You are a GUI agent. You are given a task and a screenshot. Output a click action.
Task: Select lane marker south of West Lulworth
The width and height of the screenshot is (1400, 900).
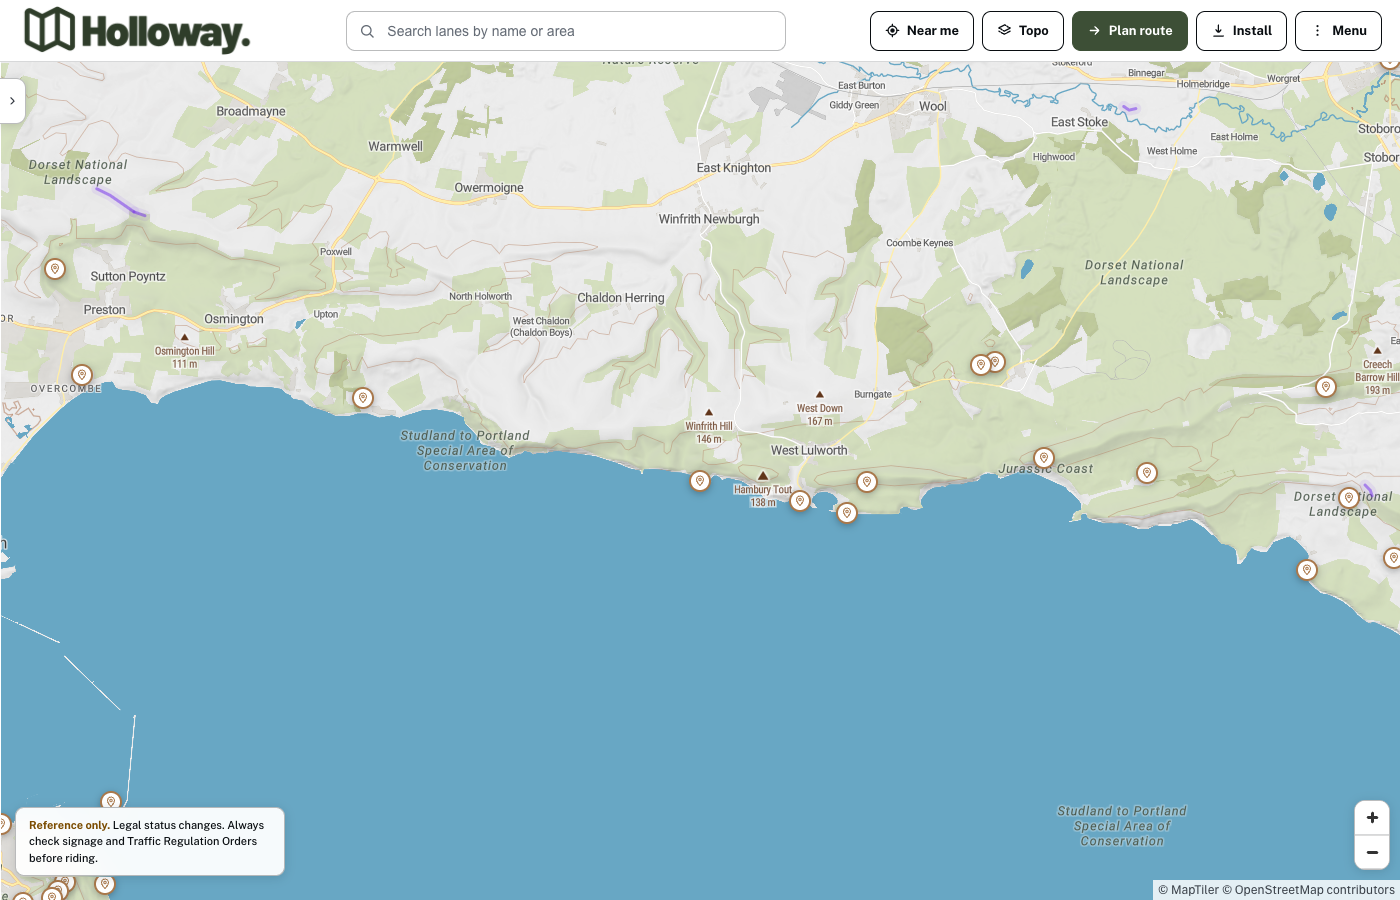click(867, 482)
